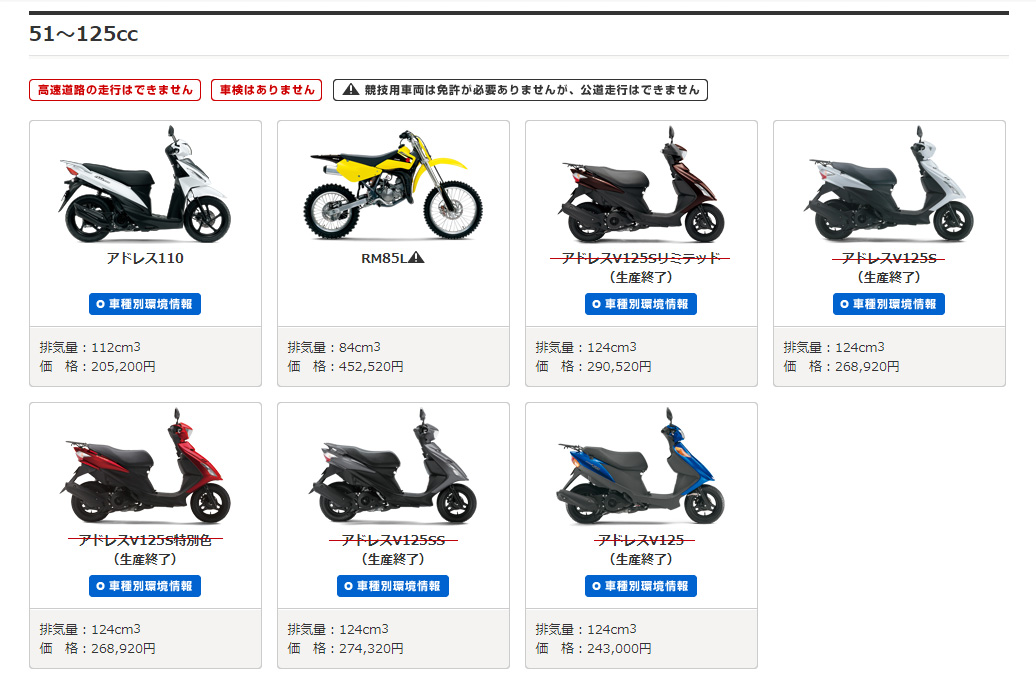
Task: Click 車種別環境情報 button under アドレス110
Action: [x=145, y=304]
